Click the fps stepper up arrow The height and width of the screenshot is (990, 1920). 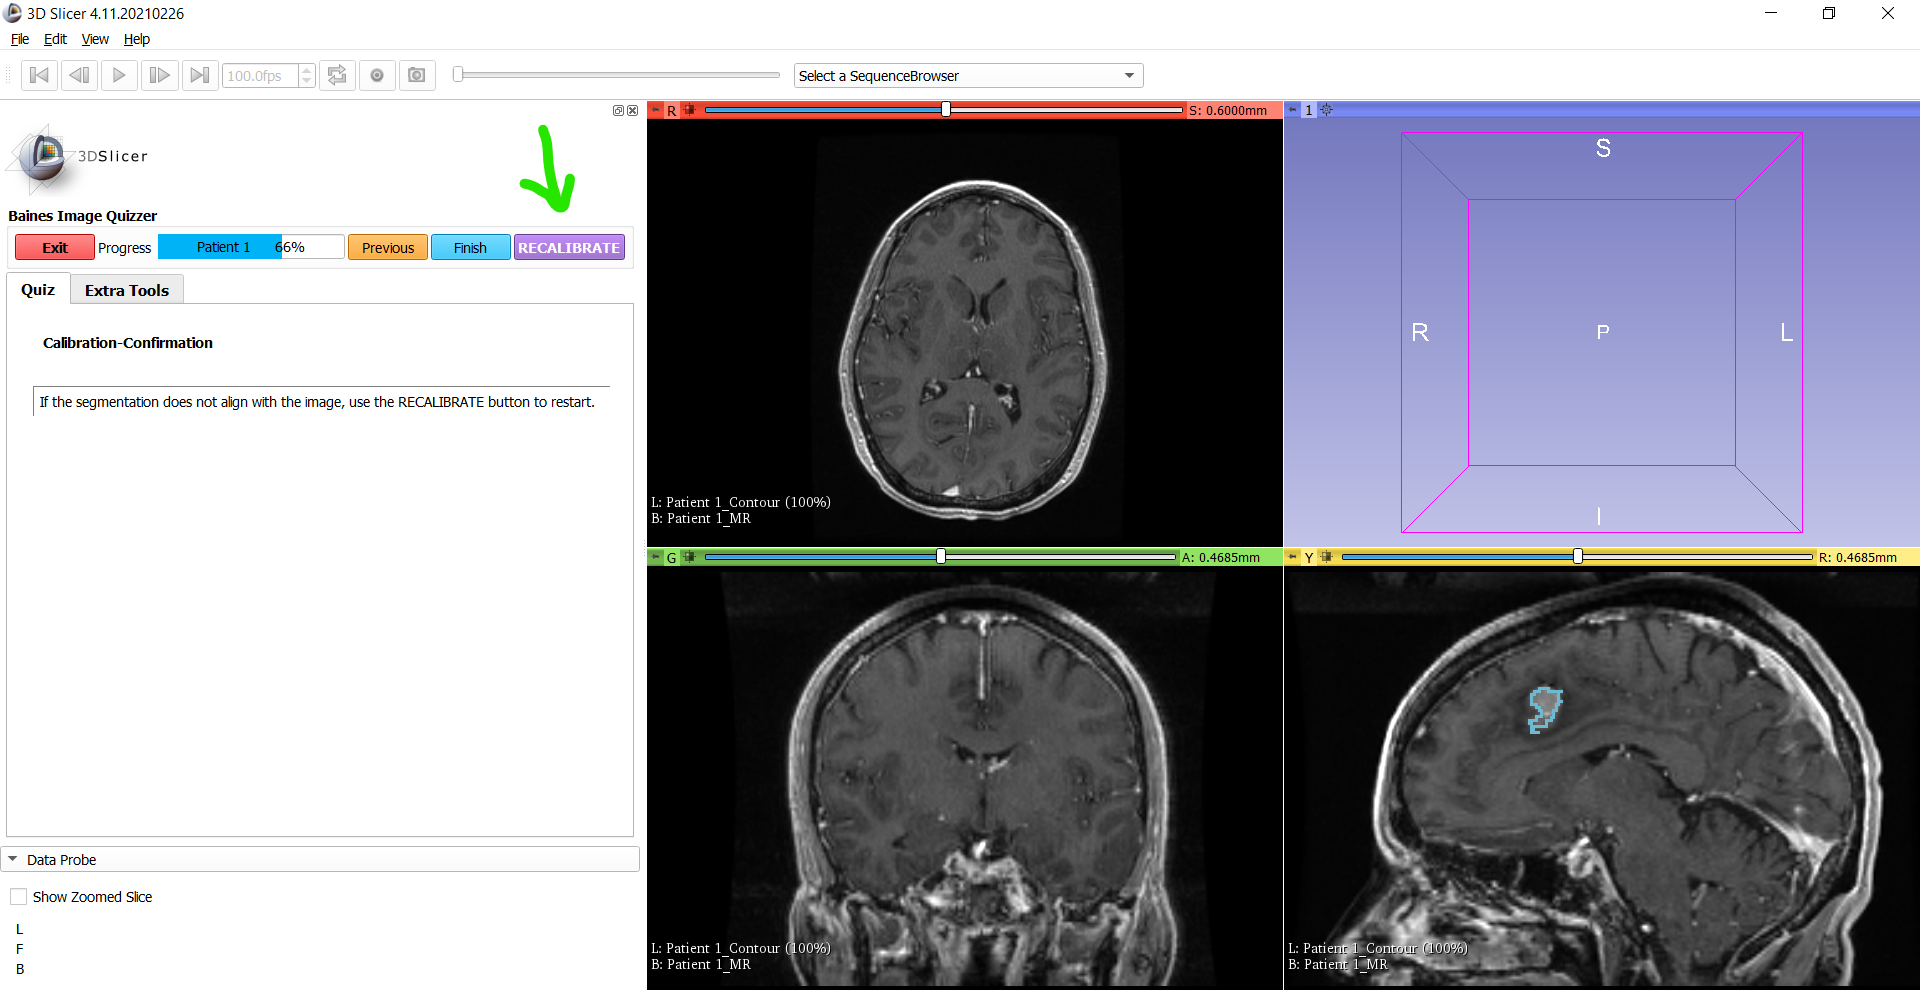306,69
